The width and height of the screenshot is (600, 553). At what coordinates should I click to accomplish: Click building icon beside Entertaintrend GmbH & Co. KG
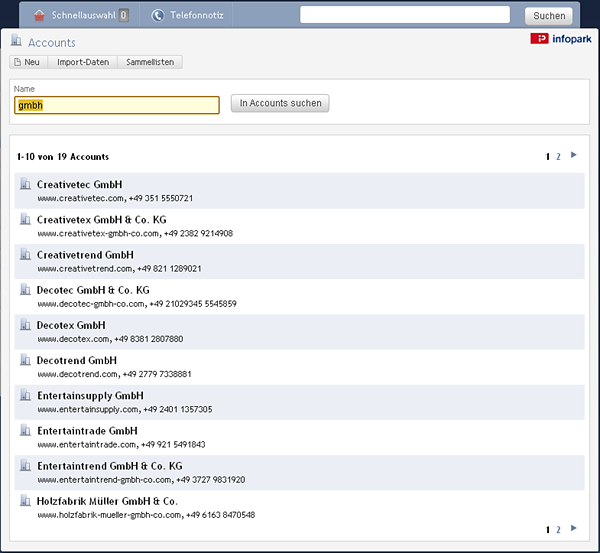tap(25, 465)
